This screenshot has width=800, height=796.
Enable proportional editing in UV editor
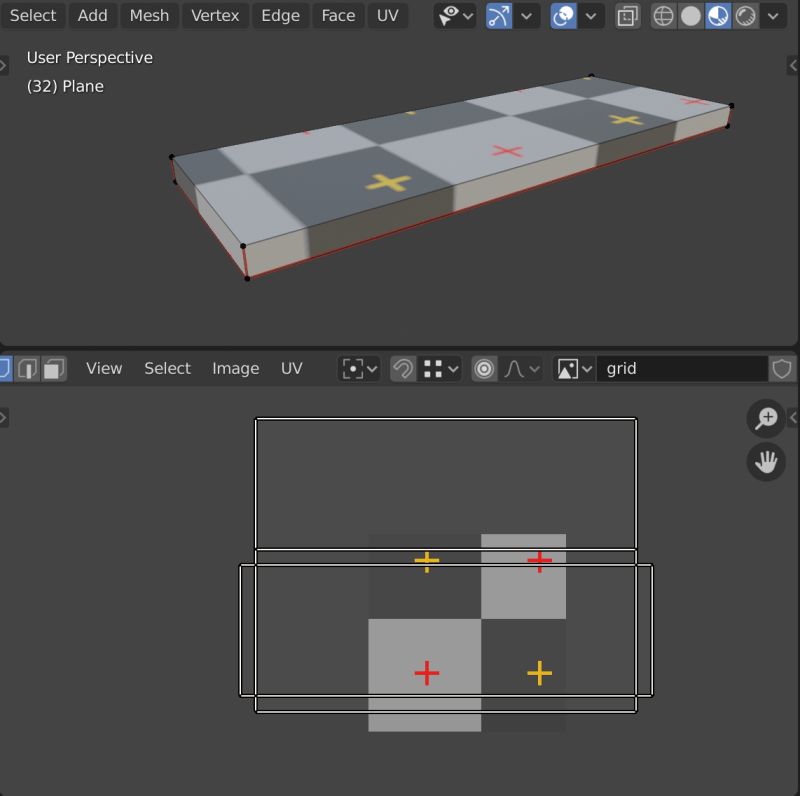click(x=484, y=368)
